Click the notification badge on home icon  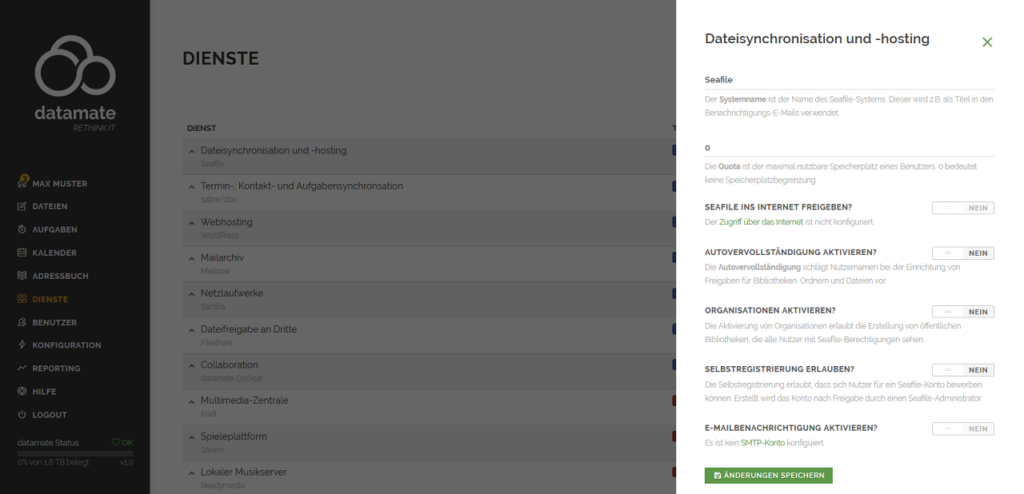pyautogui.click(x=25, y=178)
